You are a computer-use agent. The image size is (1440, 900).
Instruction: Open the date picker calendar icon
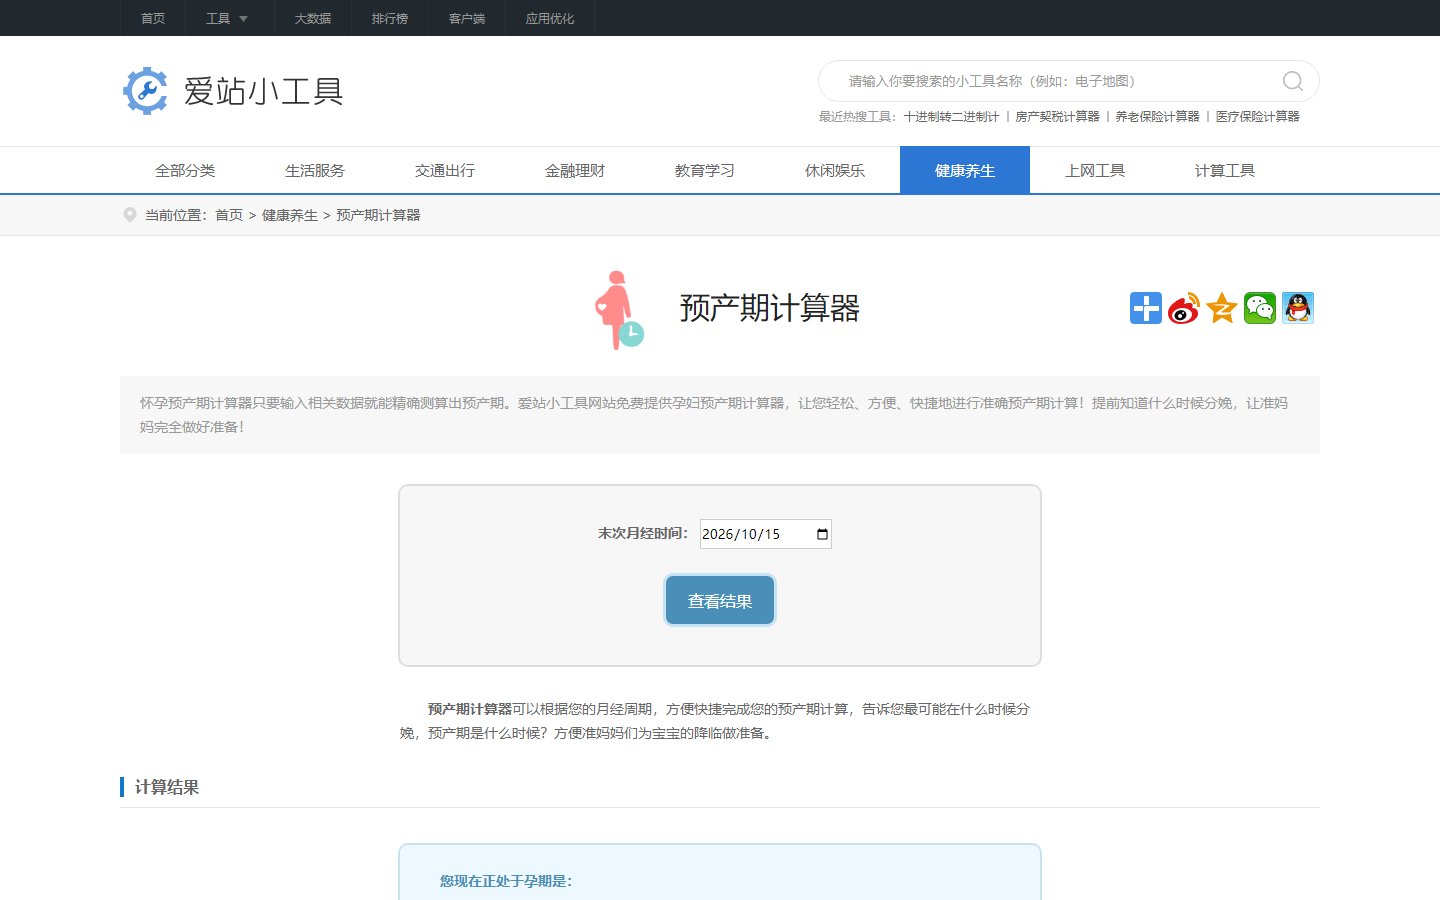(x=822, y=534)
